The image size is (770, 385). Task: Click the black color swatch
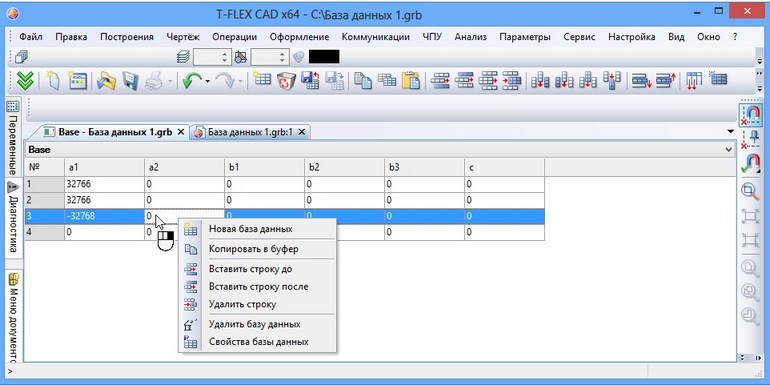click(x=324, y=57)
